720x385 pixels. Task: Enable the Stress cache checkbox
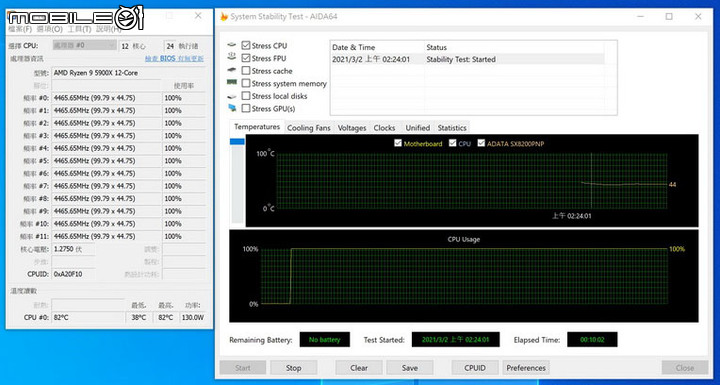pos(246,71)
